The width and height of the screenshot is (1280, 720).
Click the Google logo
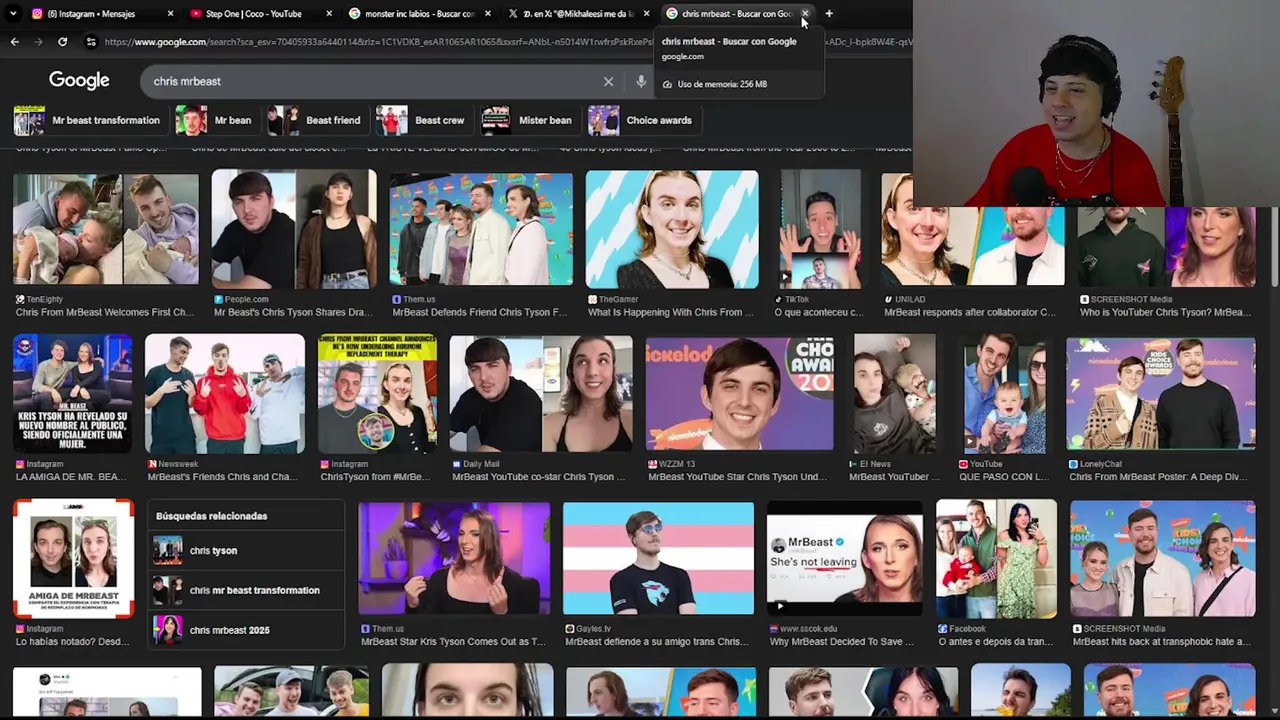tap(79, 81)
